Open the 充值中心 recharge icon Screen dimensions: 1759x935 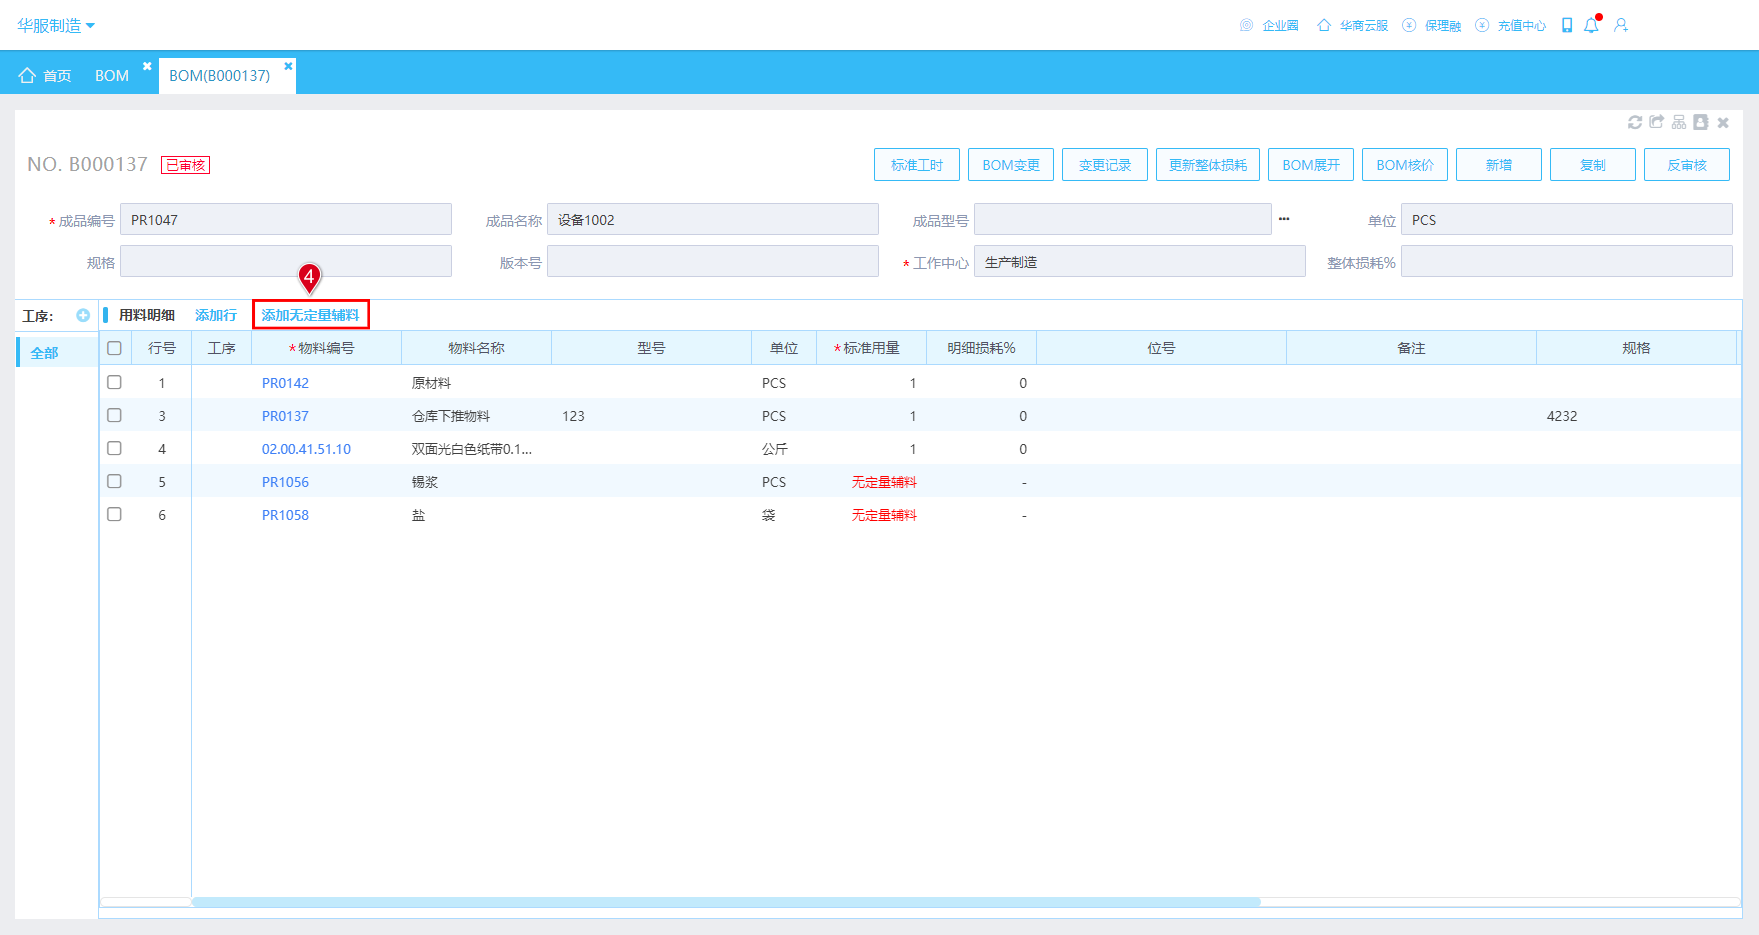coord(1482,25)
